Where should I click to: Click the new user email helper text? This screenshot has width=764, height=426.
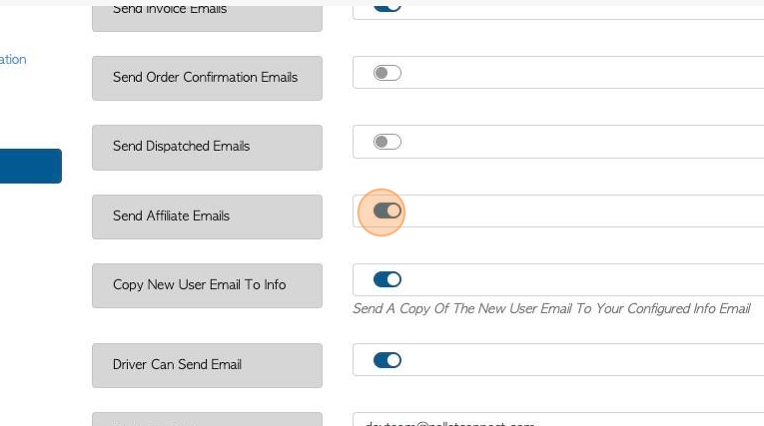[552, 309]
